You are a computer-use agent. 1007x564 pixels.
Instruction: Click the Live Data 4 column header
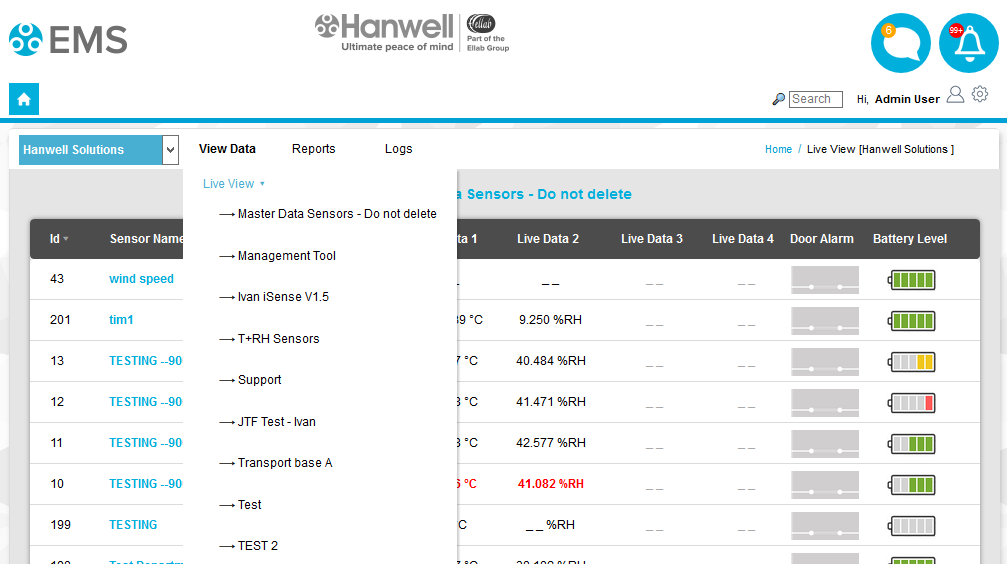[x=743, y=239]
